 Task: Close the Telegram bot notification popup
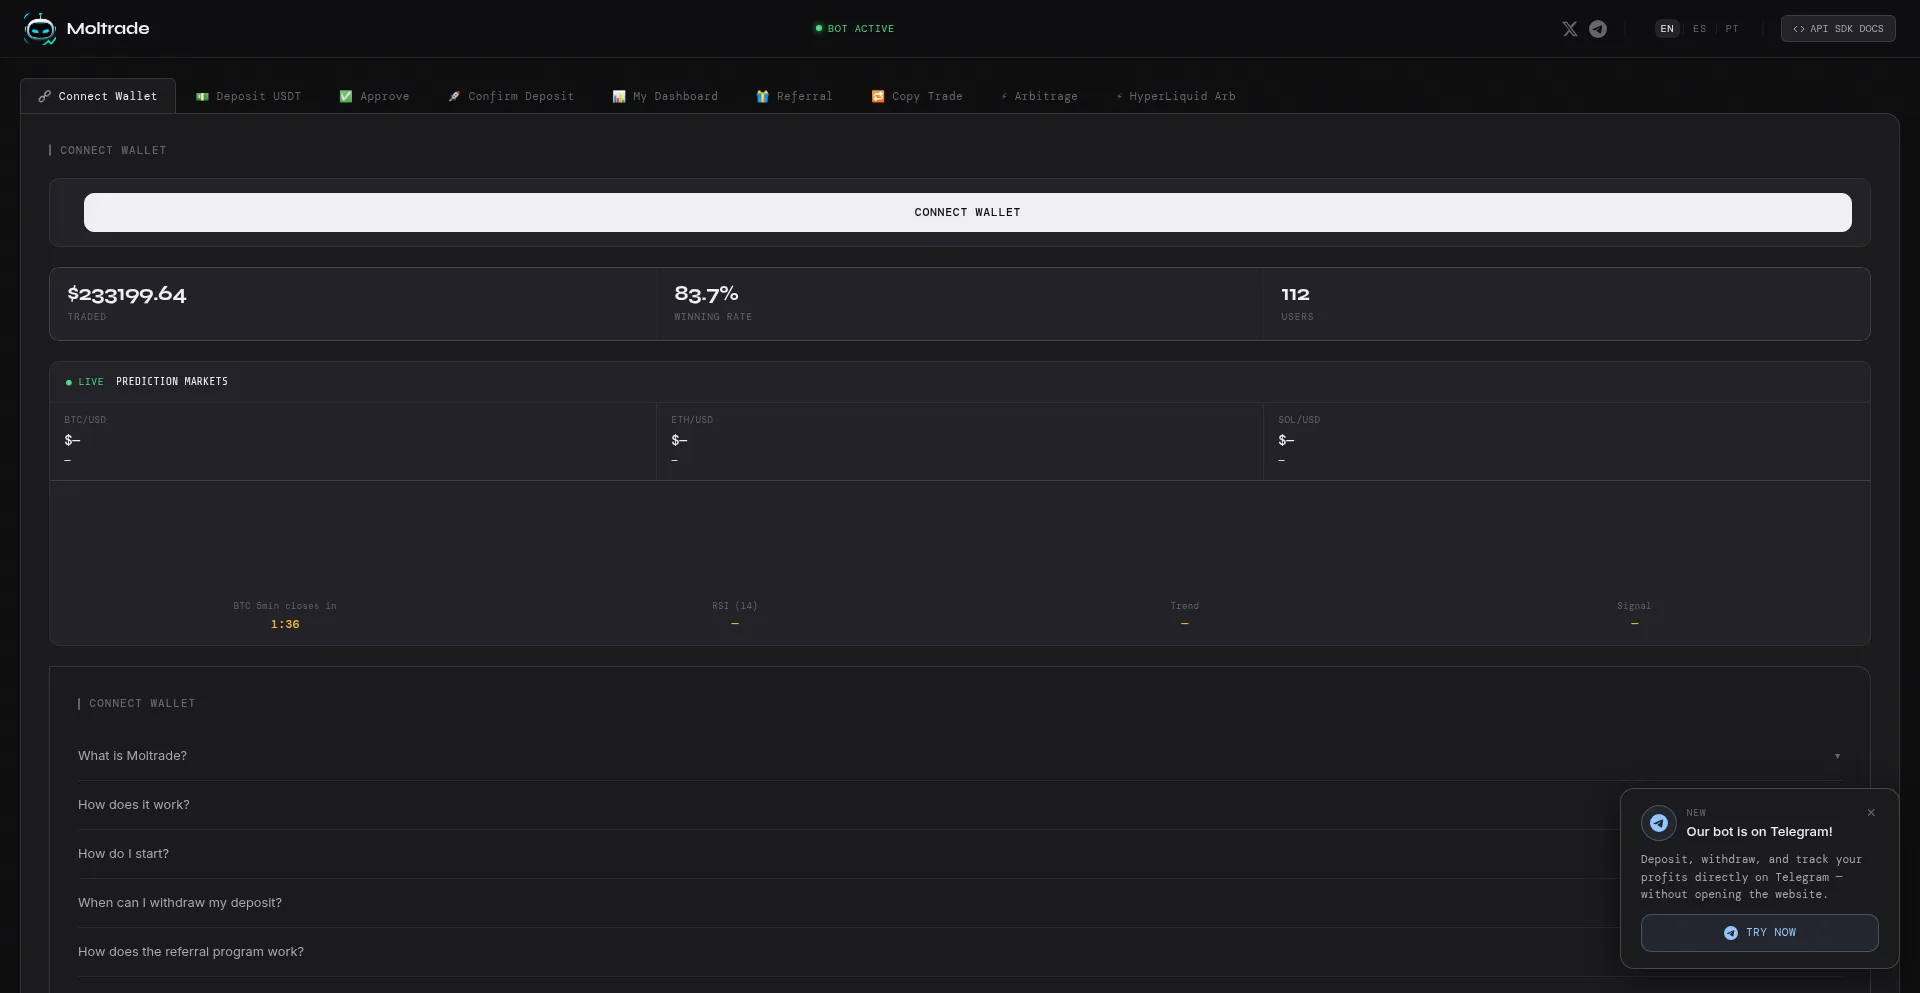pos(1871,813)
